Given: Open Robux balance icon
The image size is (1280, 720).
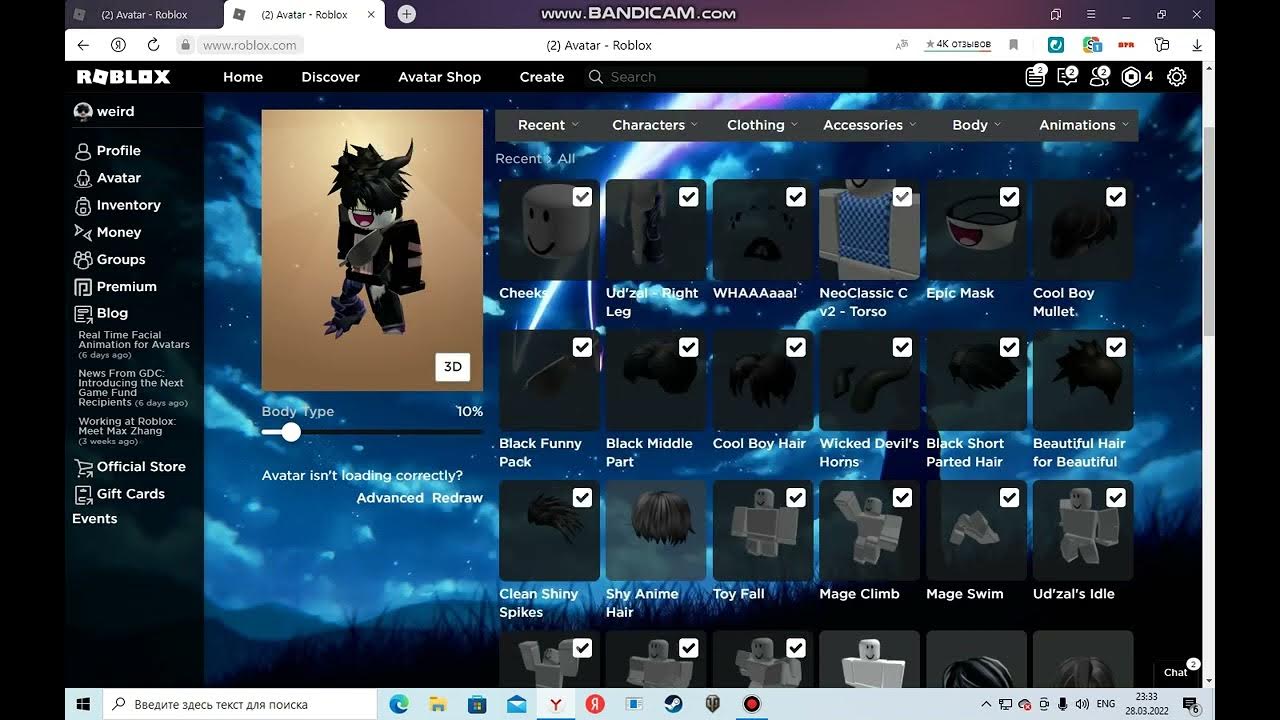Looking at the screenshot, I should coord(1132,77).
